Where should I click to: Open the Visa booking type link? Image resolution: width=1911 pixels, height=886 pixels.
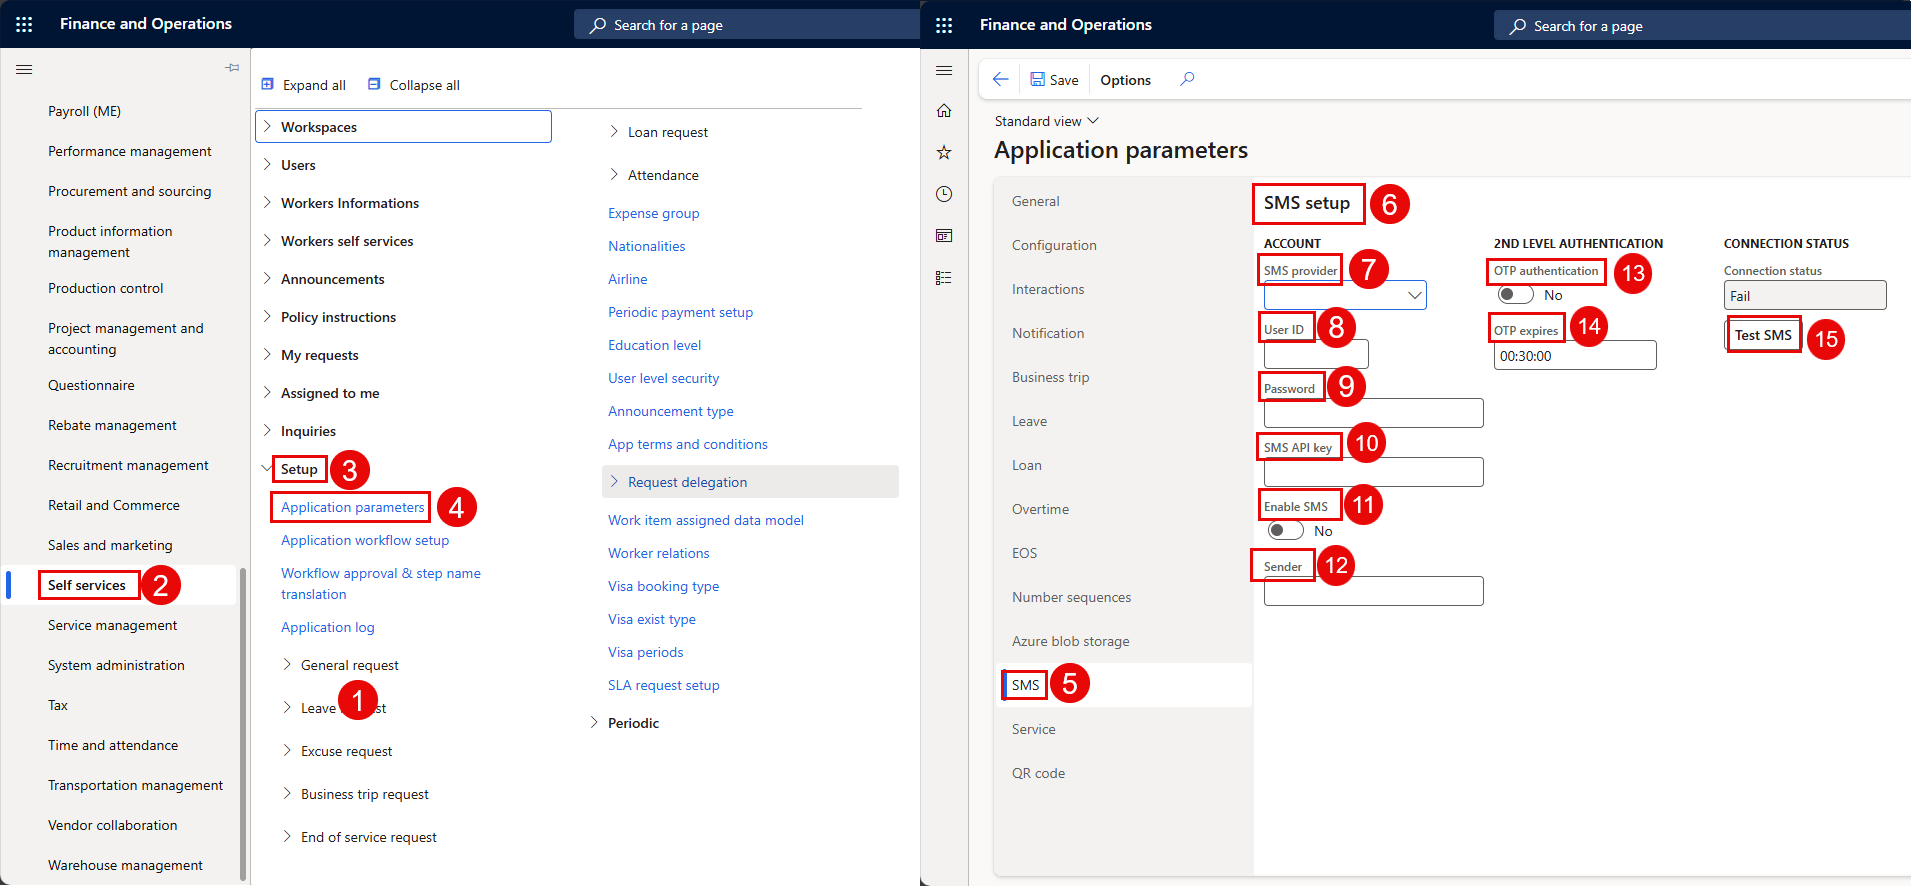[663, 586]
